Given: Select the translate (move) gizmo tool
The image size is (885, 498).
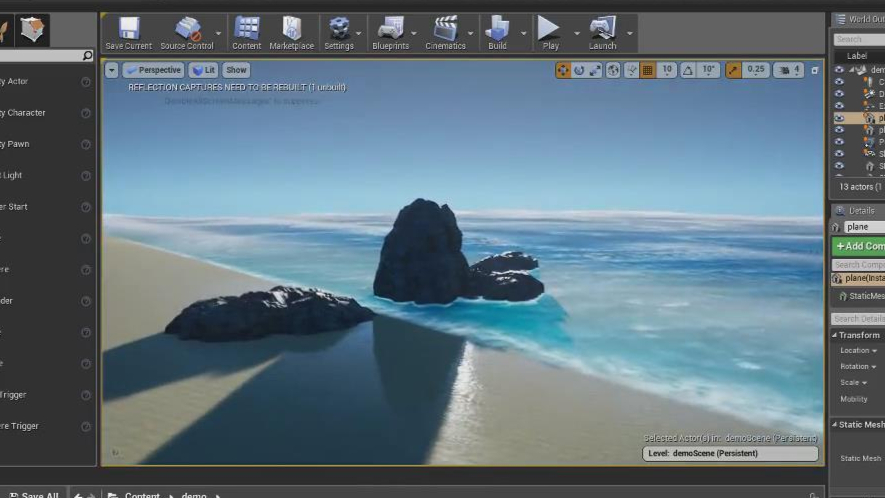Looking at the screenshot, I should (x=563, y=70).
